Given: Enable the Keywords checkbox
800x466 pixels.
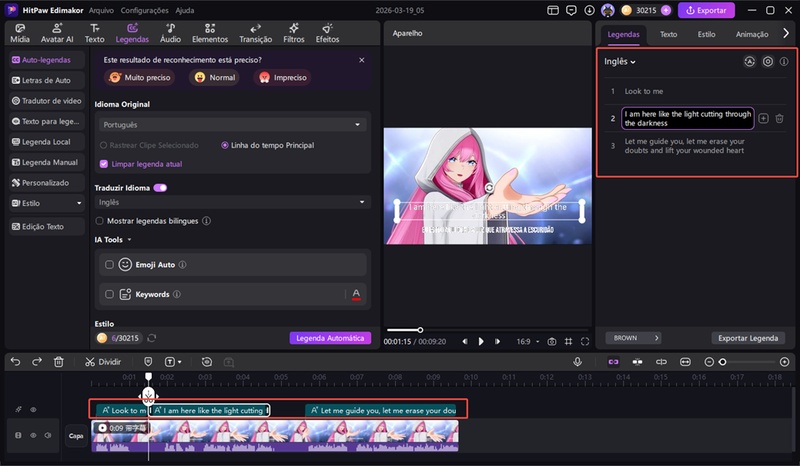Looking at the screenshot, I should point(109,294).
